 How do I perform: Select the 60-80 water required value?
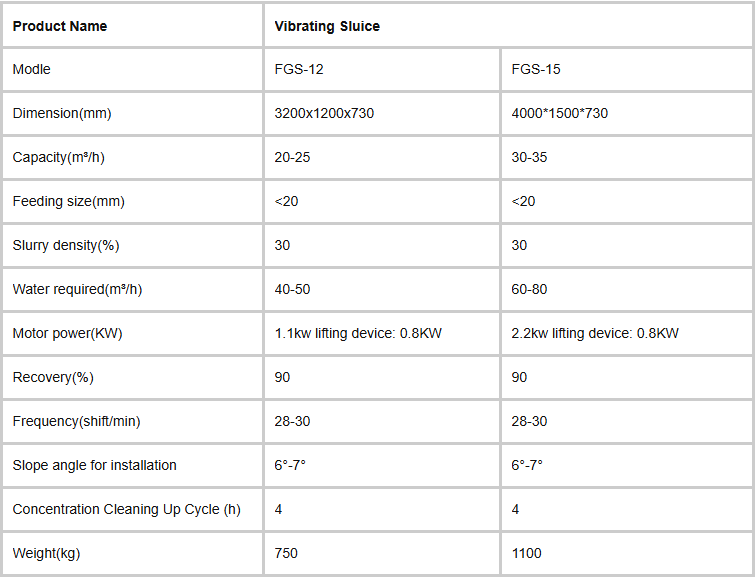coord(530,290)
